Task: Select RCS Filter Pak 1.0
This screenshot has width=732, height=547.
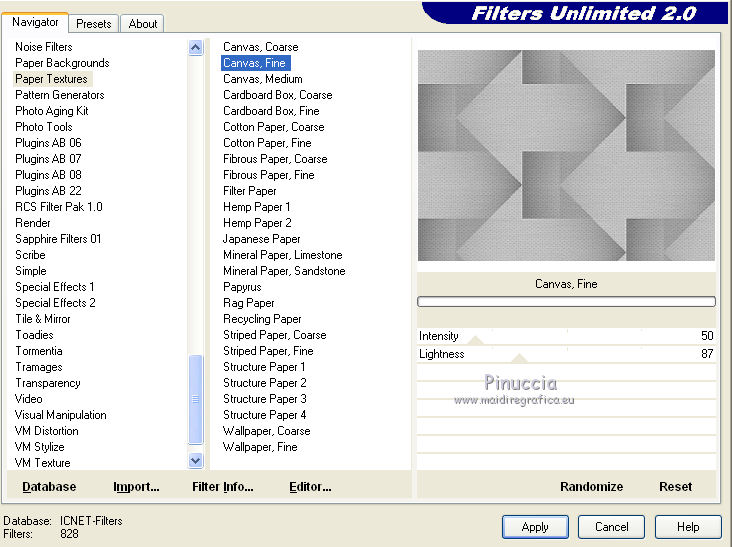Action: [59, 206]
